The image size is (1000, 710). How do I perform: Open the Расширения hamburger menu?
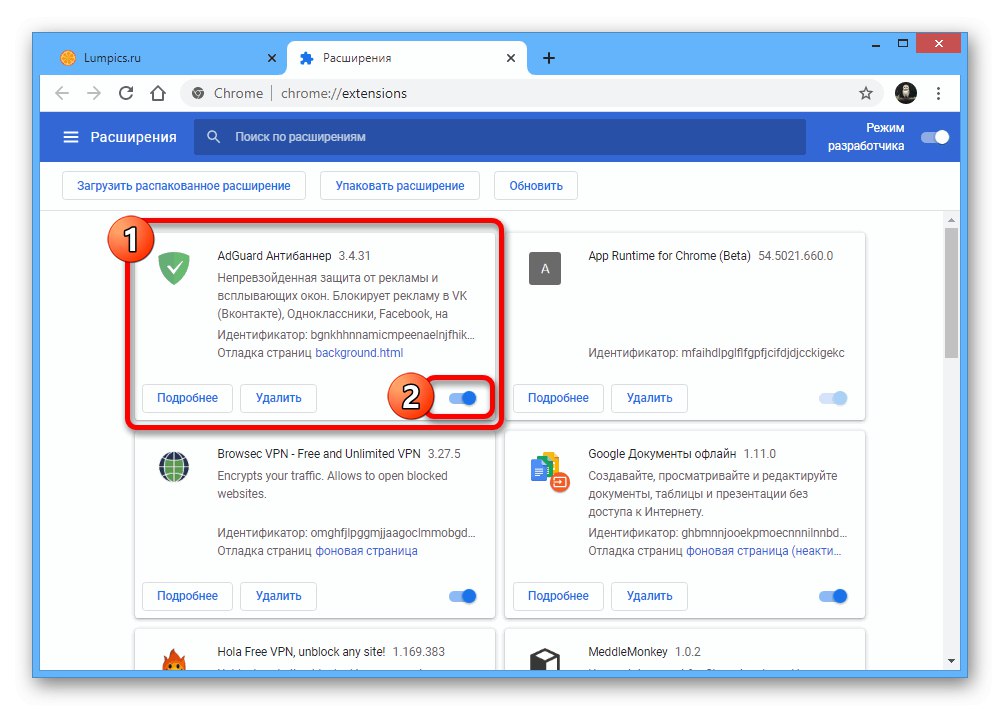click(x=71, y=137)
